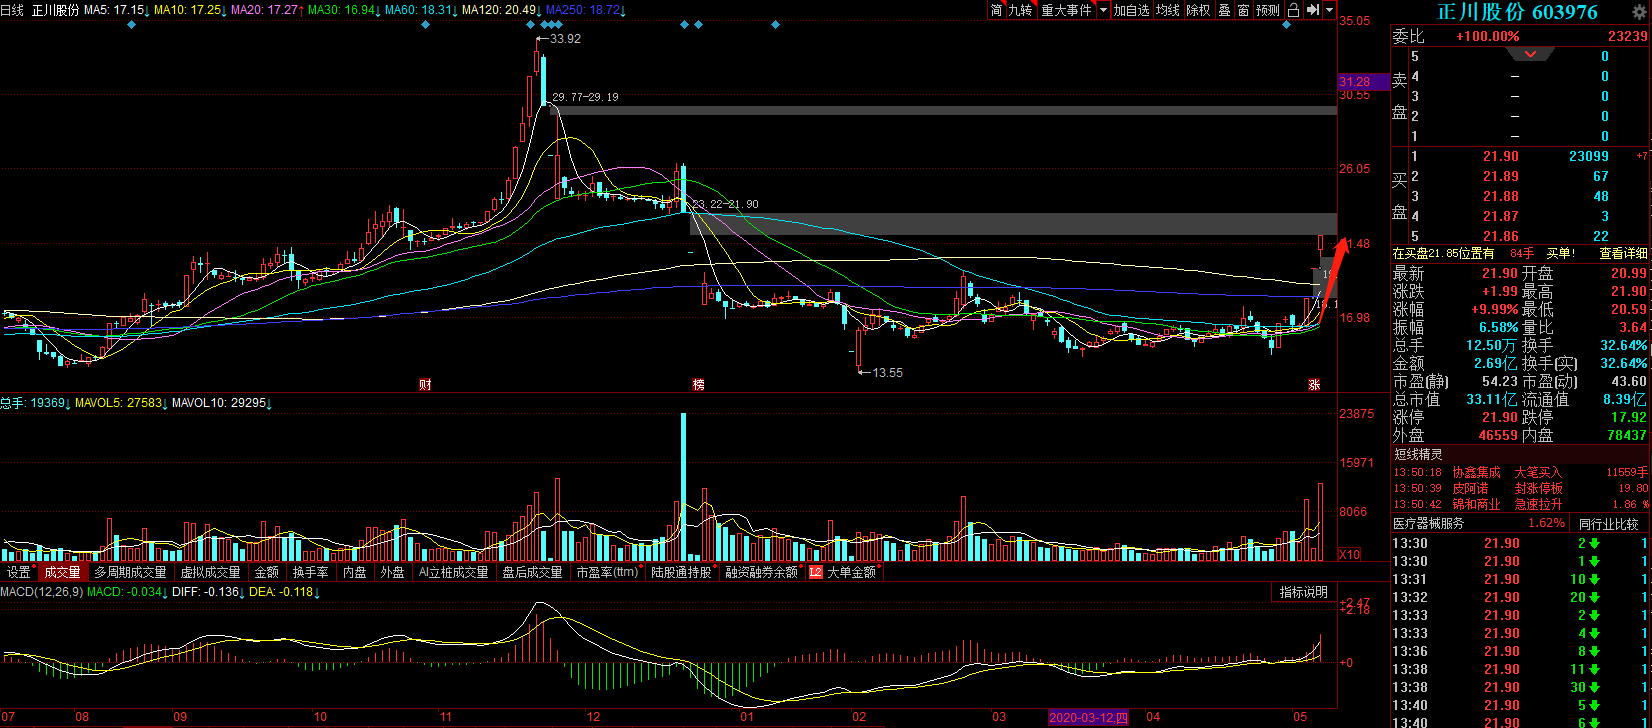Select the L2 大单金额 tab
The image size is (1652, 728).
843,573
